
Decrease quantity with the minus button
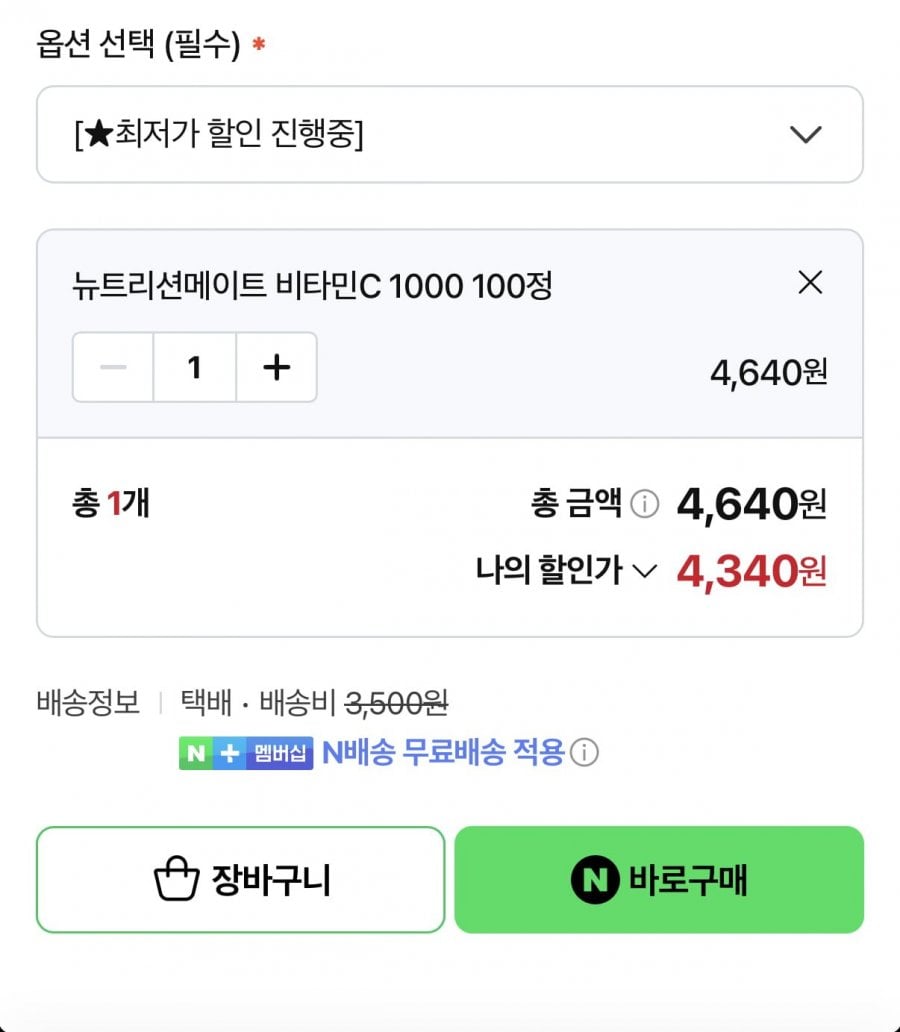click(113, 367)
